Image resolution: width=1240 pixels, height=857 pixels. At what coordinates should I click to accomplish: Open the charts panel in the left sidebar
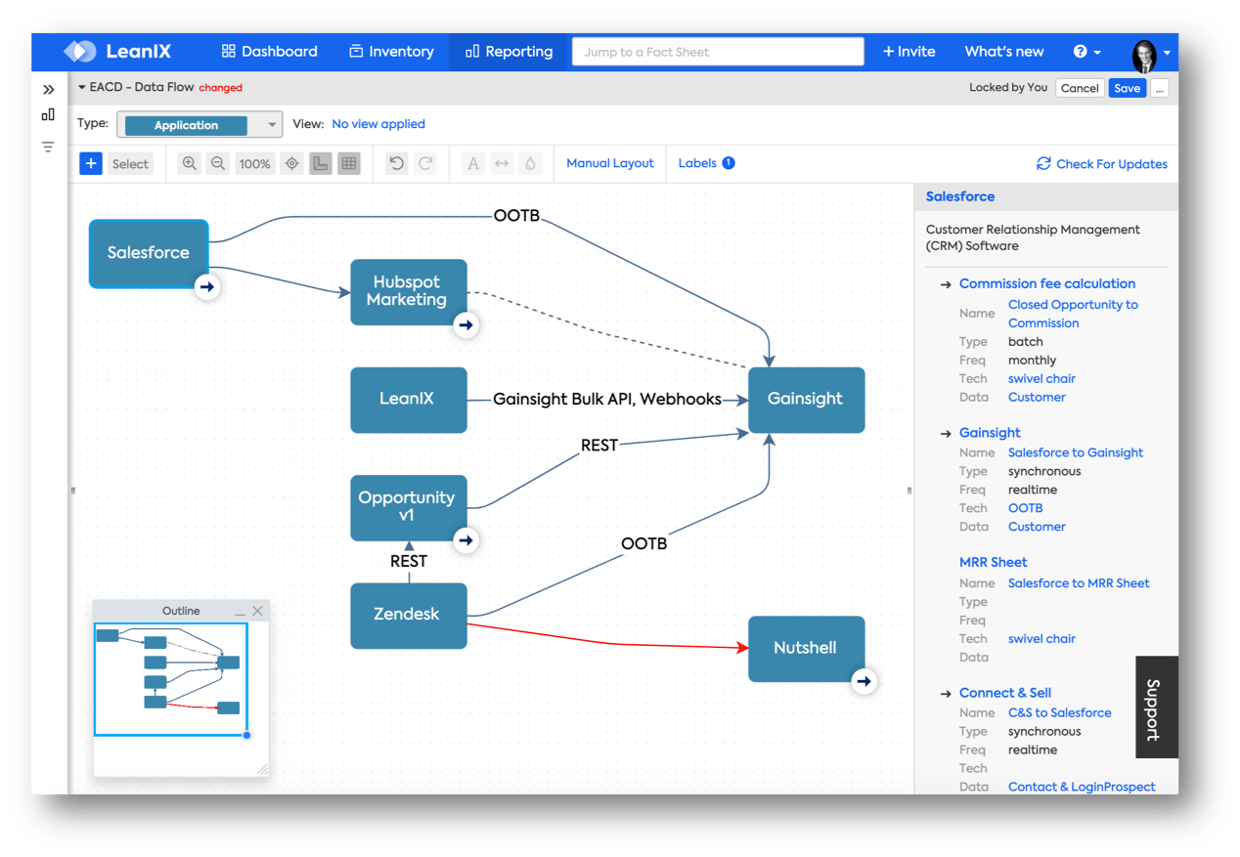click(47, 114)
